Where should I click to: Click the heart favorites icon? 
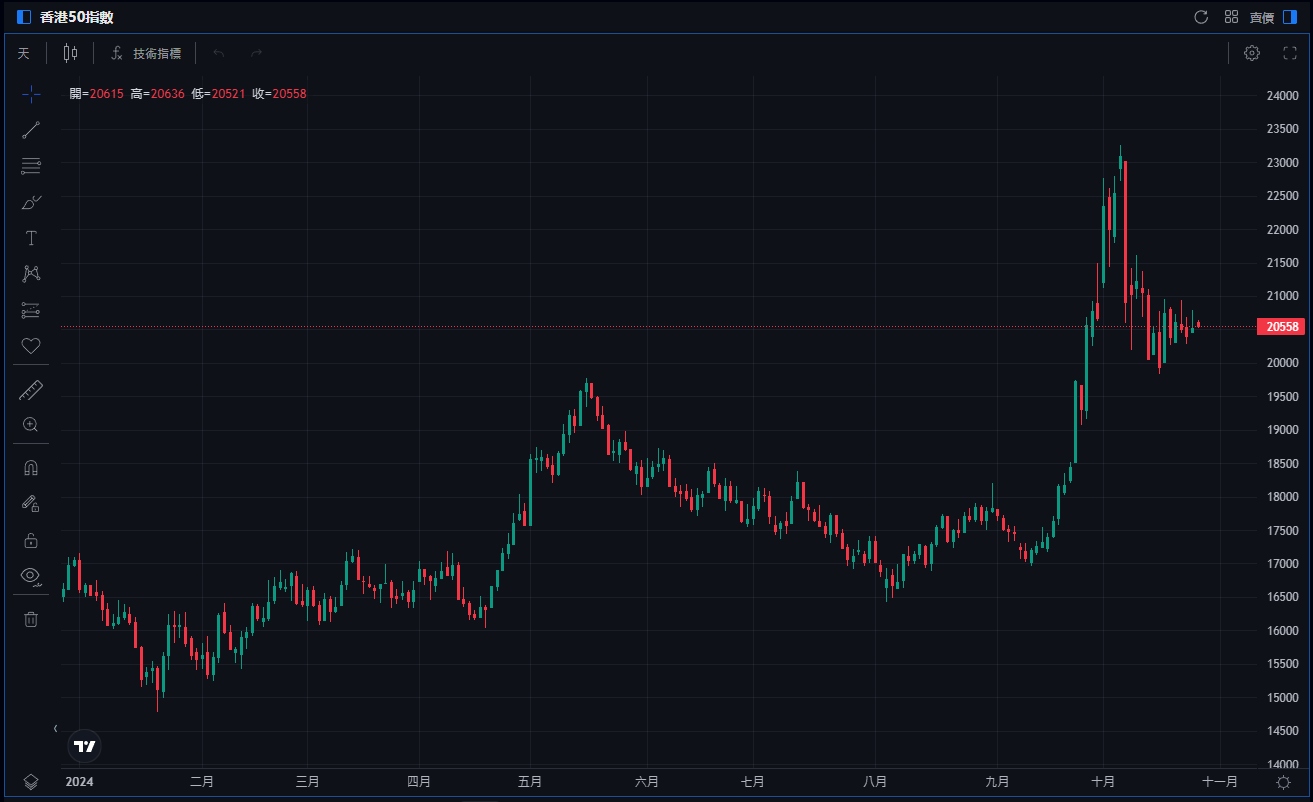tap(31, 346)
